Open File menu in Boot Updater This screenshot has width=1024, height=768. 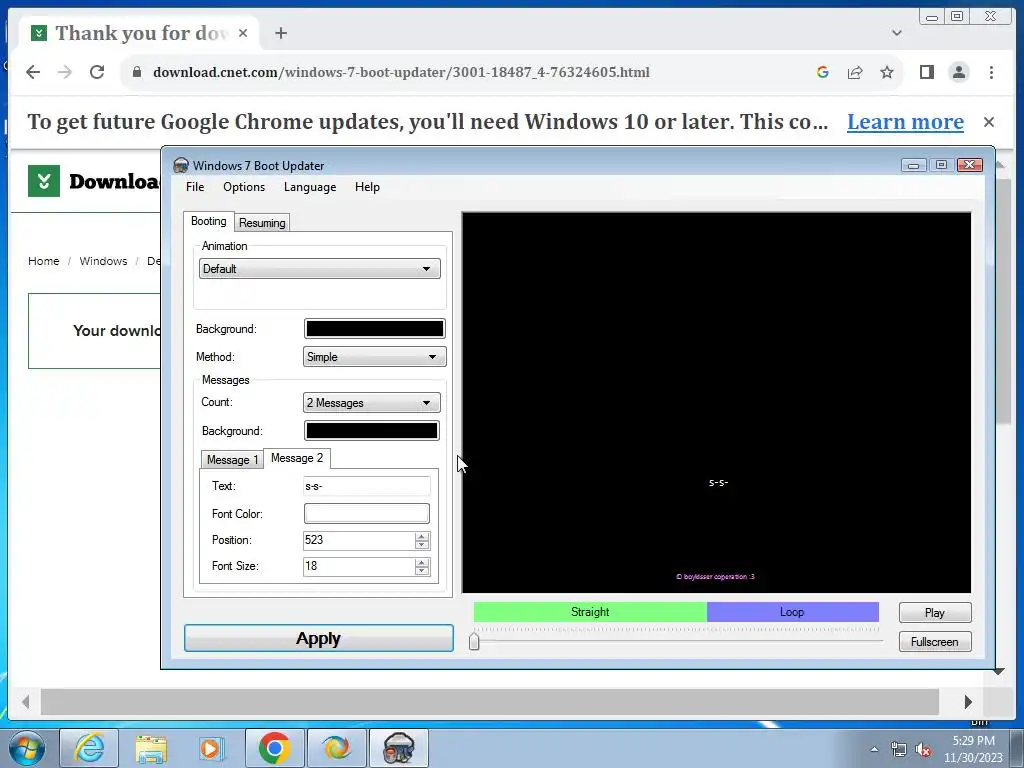195,187
